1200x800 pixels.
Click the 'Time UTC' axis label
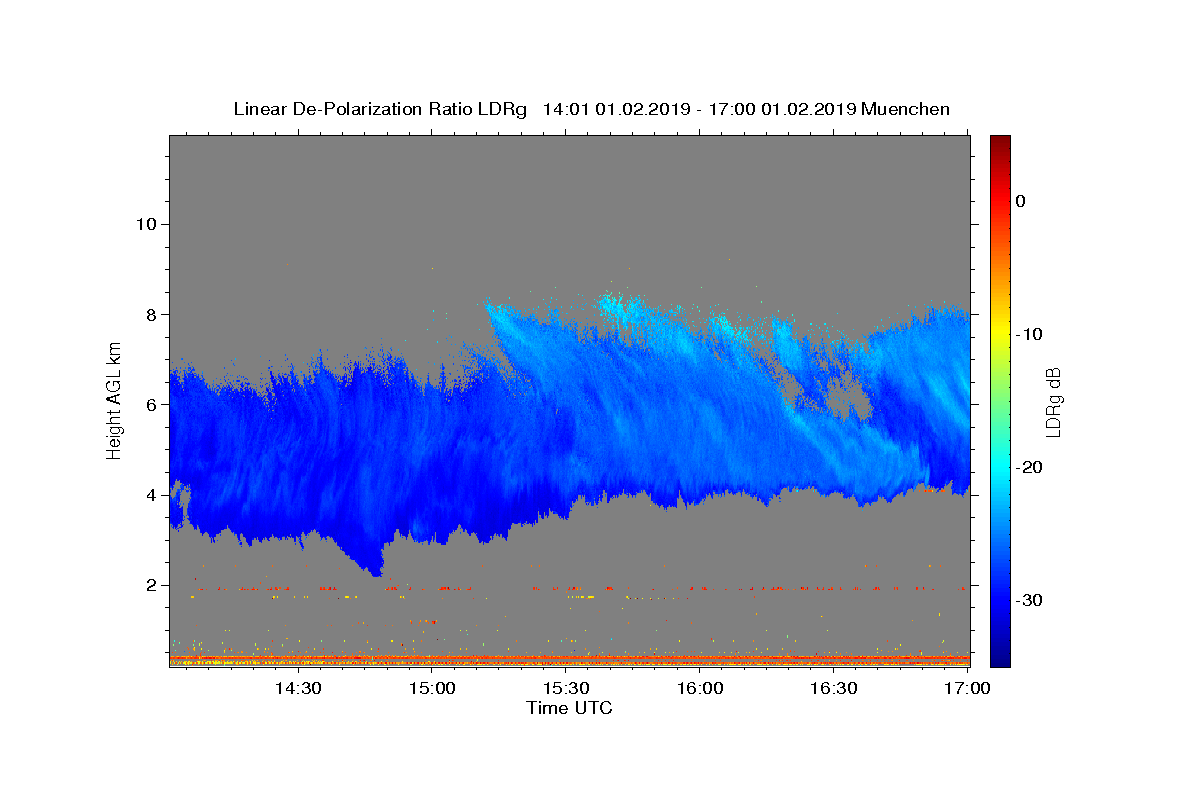(569, 708)
